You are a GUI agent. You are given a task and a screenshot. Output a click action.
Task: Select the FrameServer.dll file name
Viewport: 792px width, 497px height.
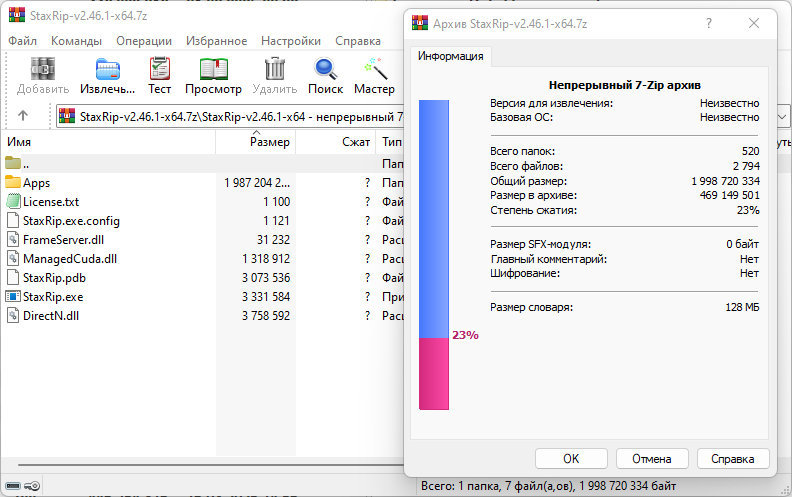[63, 240]
